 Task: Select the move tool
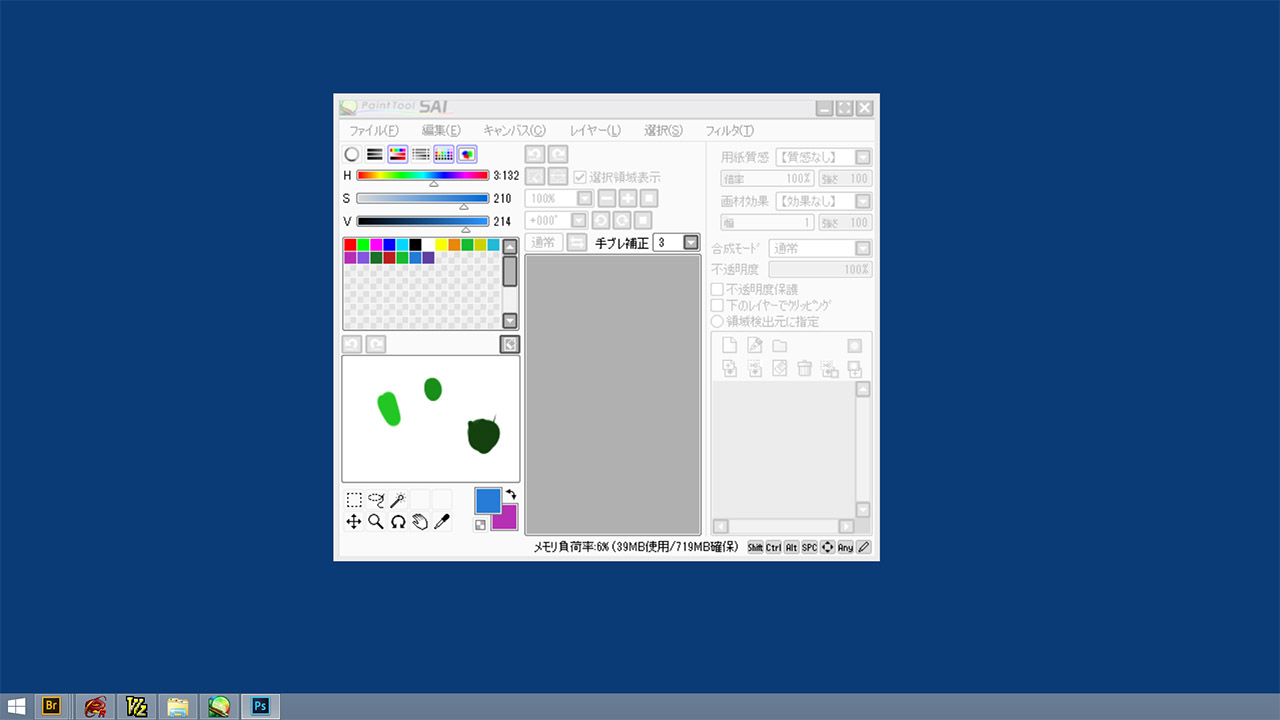pyautogui.click(x=354, y=521)
